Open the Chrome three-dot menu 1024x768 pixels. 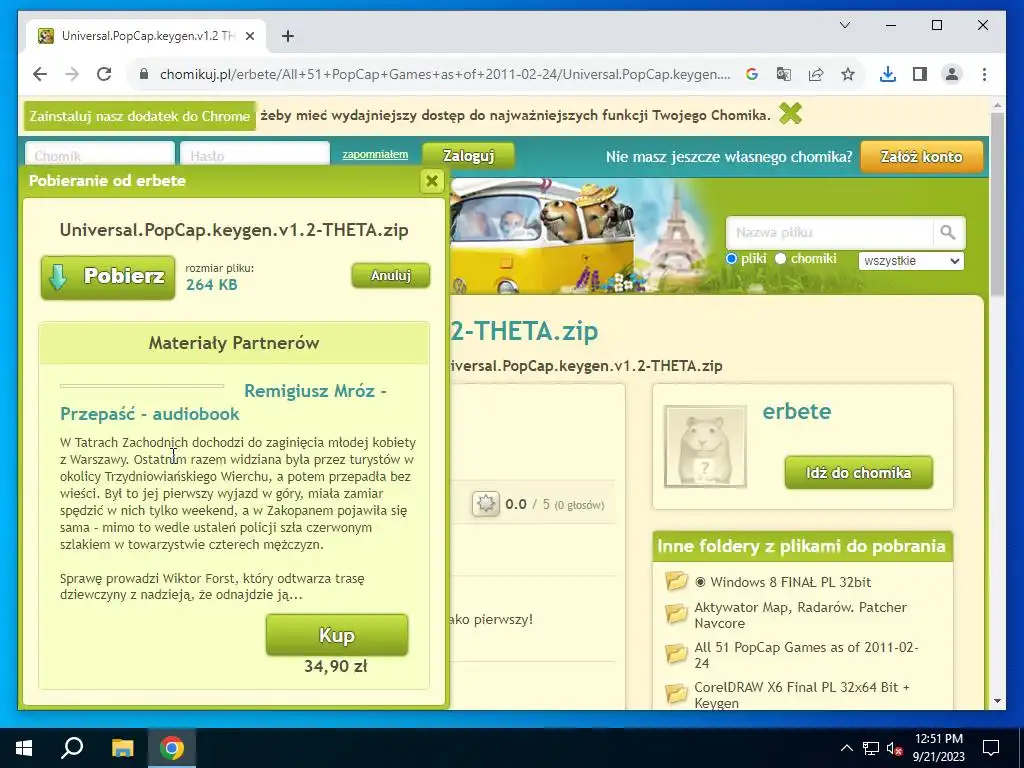tap(984, 74)
